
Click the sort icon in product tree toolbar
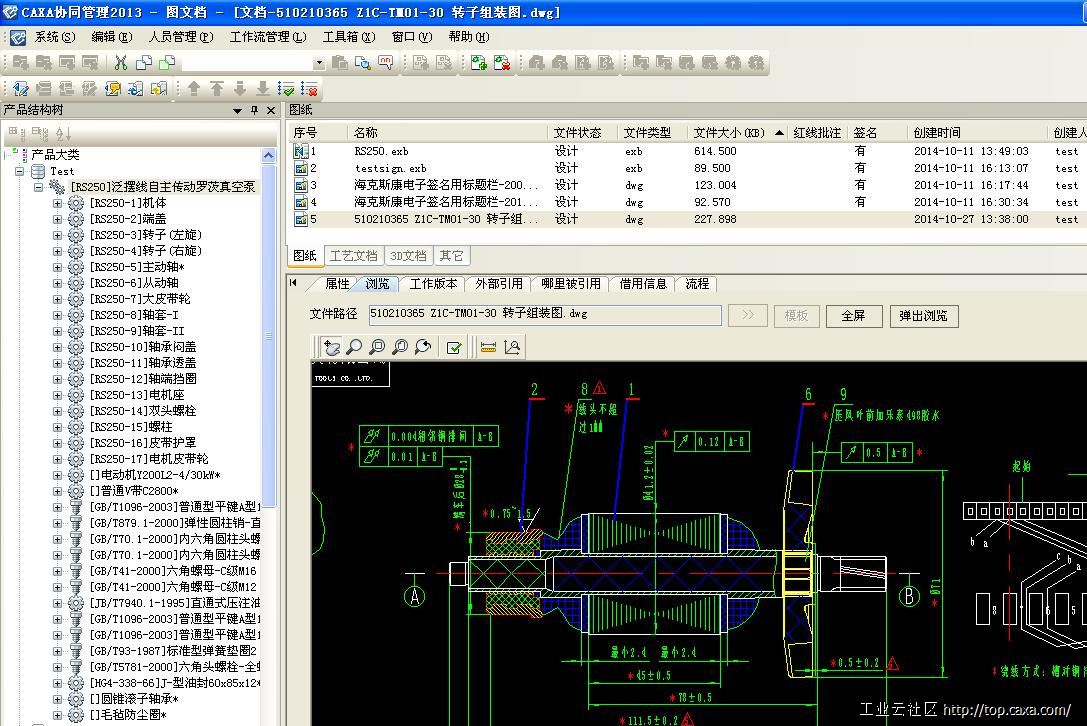tap(63, 133)
